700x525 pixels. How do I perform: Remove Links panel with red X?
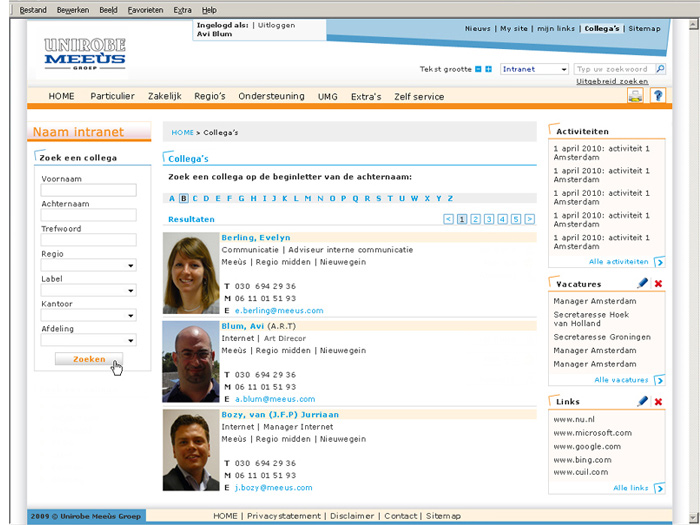[x=658, y=401]
